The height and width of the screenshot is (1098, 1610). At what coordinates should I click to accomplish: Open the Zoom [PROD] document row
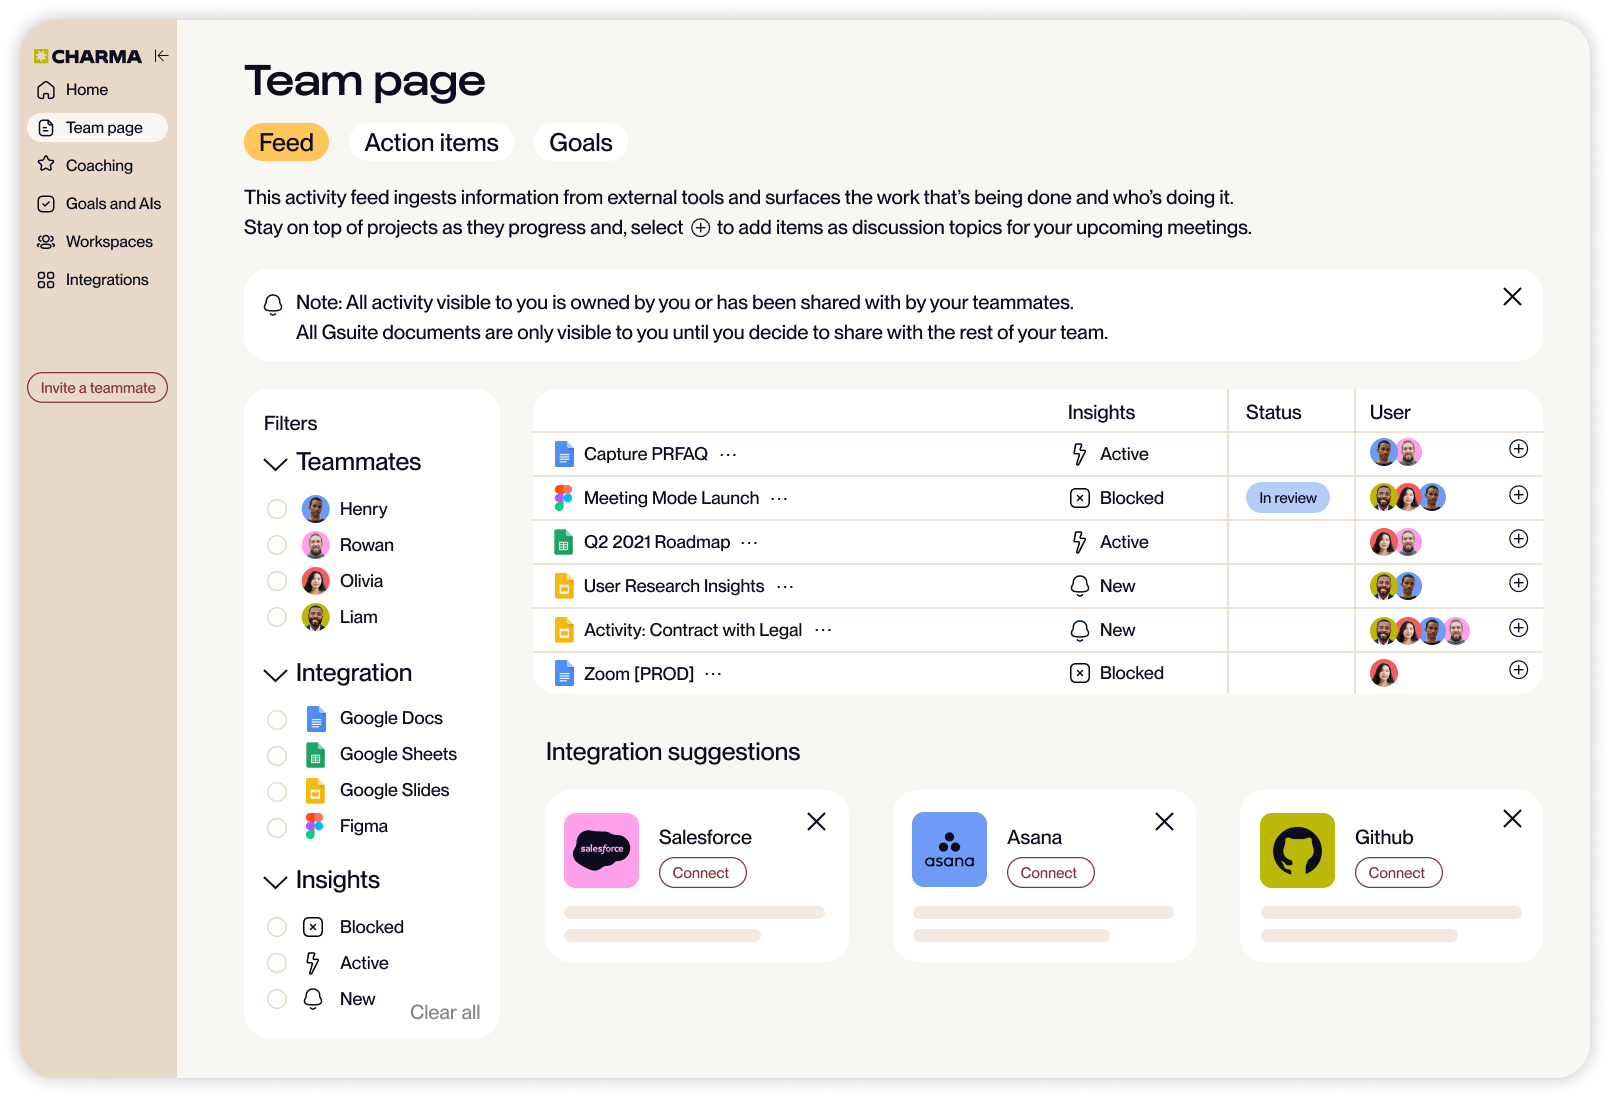(x=1038, y=673)
